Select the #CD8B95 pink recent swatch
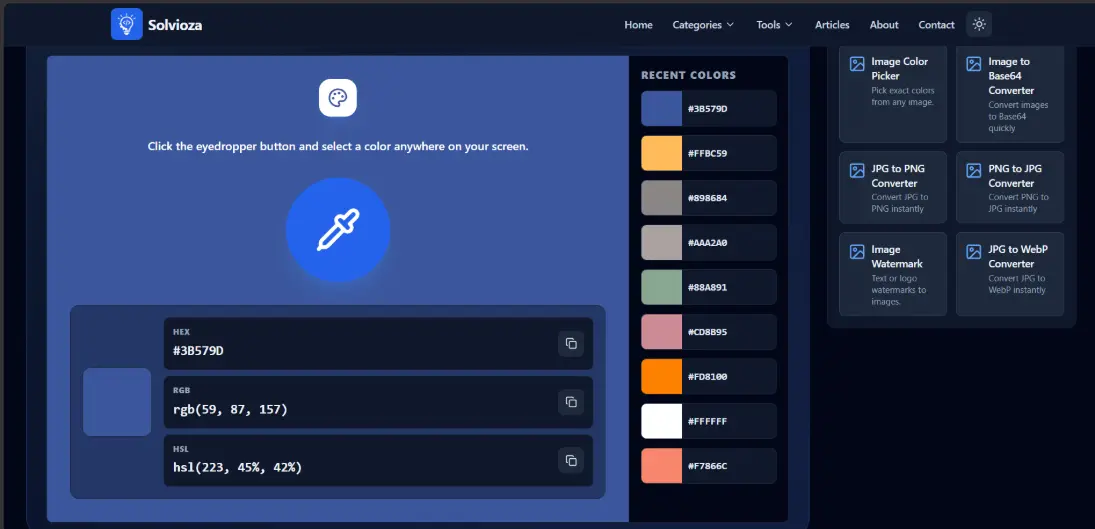 [661, 331]
